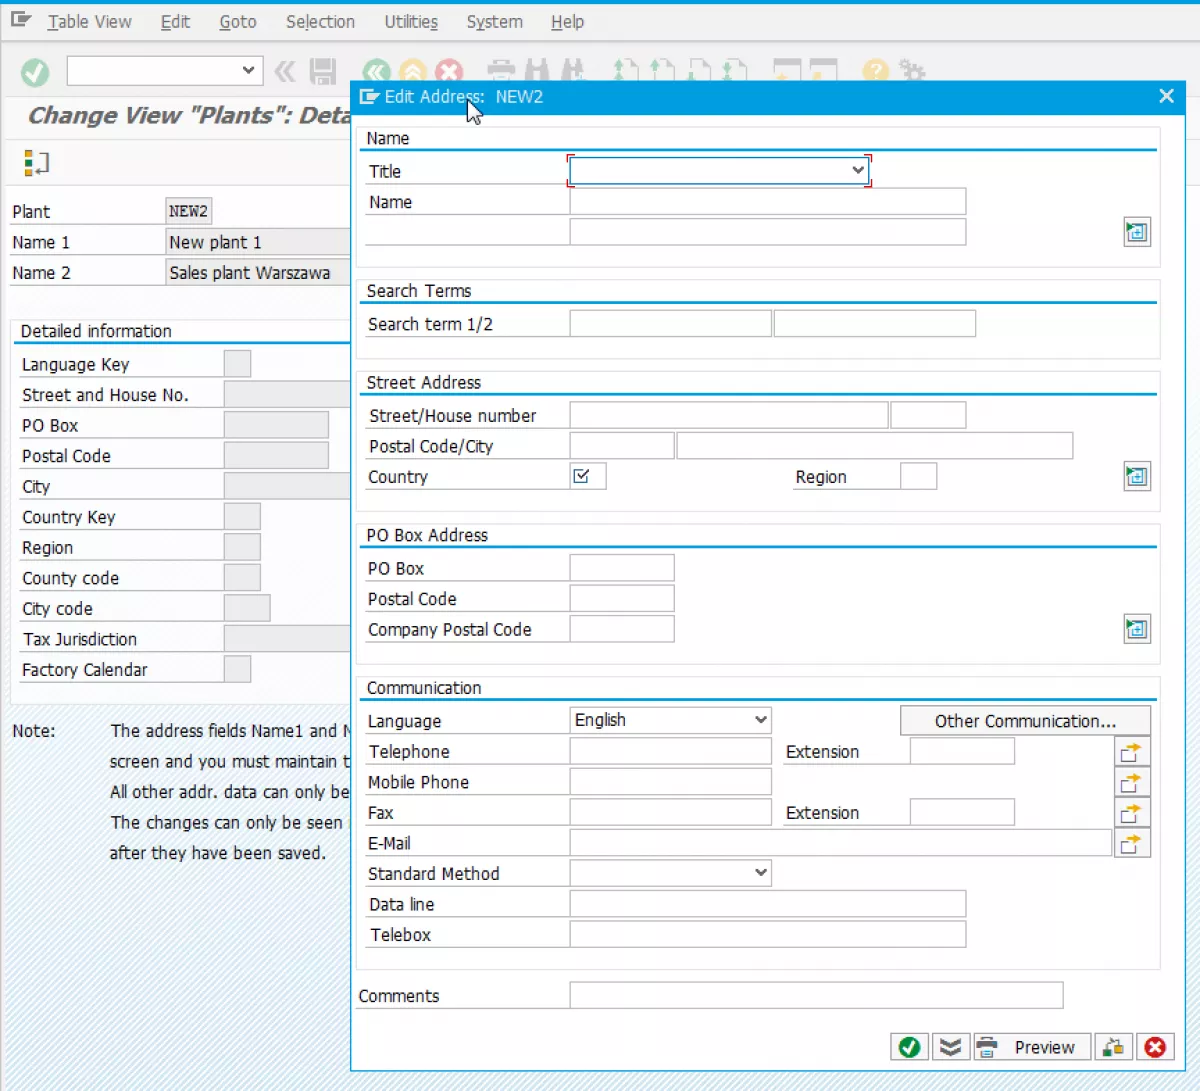Click the Save diskette icon in main toolbar
Screen dimensions: 1200x1091
coord(323,72)
